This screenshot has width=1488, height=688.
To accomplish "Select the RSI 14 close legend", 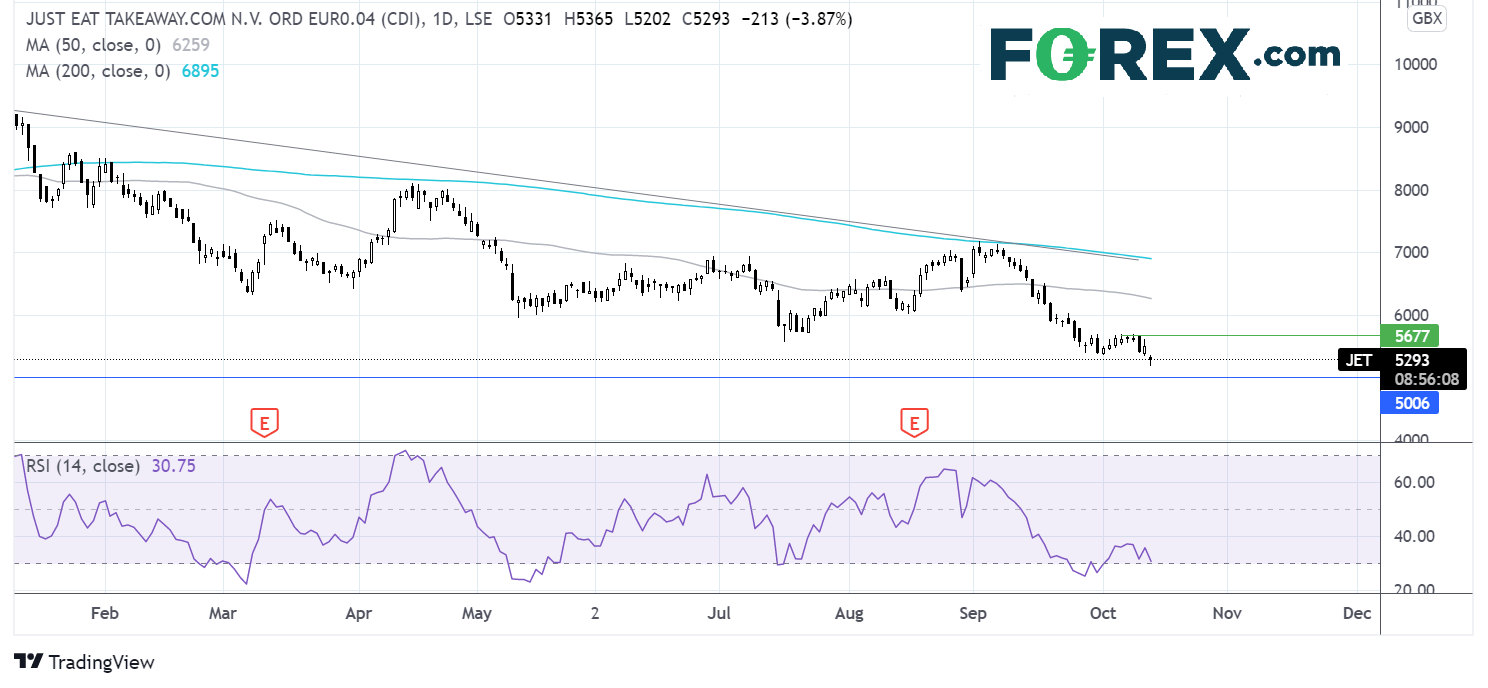I will pos(83,466).
